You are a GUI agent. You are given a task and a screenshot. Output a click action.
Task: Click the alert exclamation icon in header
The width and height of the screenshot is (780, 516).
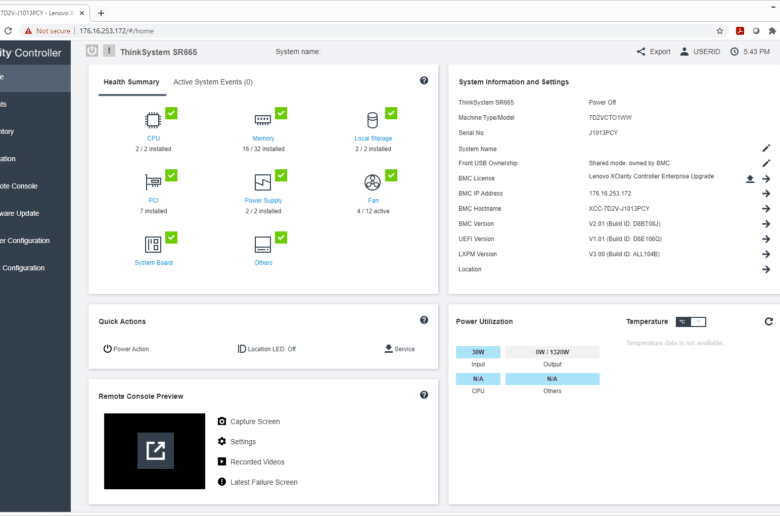tap(109, 51)
